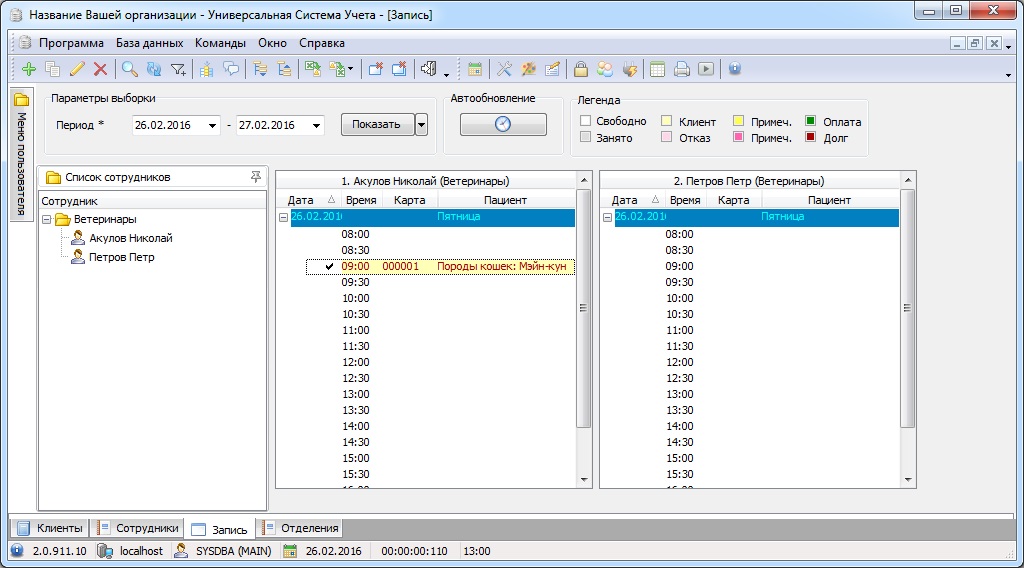Click the green Оплата color swatch
Screen dimensions: 1024x568
click(811, 121)
